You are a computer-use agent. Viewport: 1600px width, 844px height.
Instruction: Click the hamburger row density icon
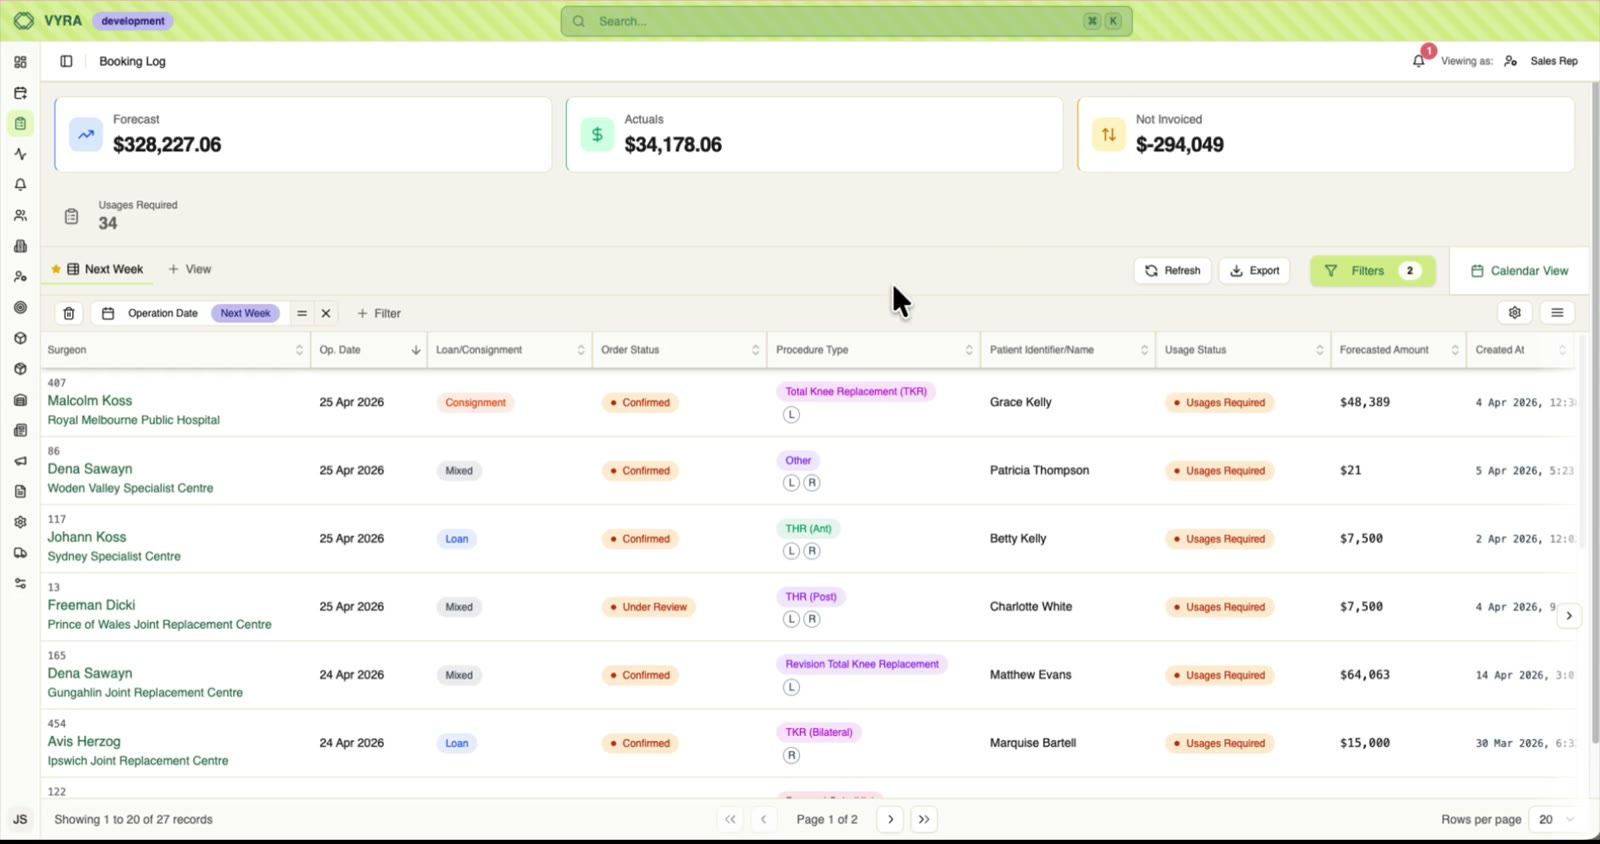click(x=1556, y=313)
